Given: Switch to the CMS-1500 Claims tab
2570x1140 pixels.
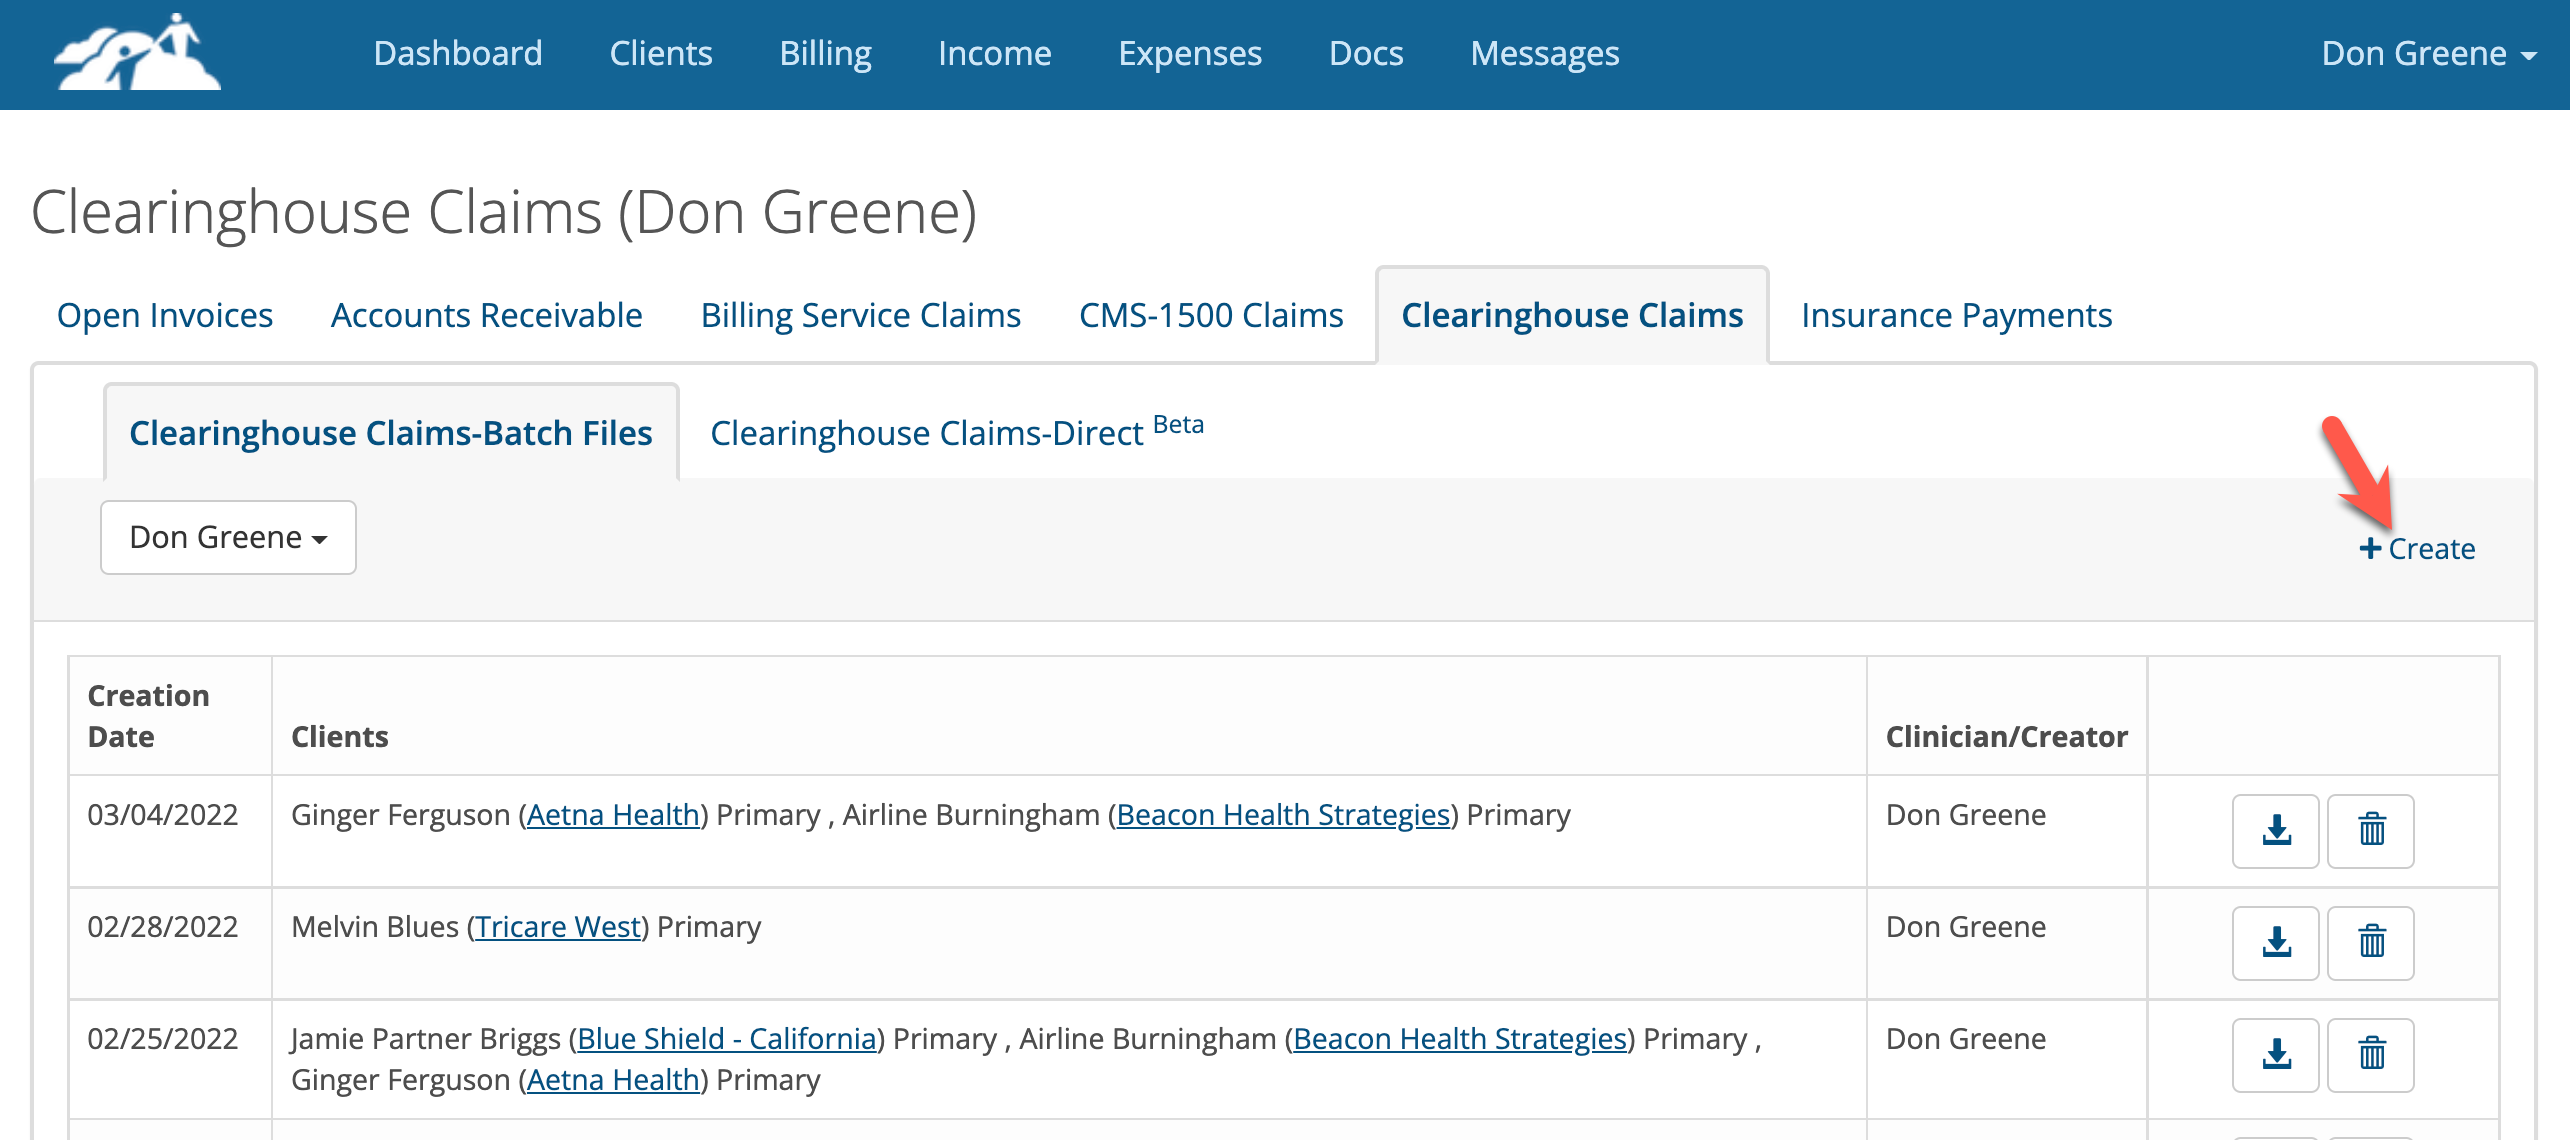Looking at the screenshot, I should pyautogui.click(x=1210, y=315).
